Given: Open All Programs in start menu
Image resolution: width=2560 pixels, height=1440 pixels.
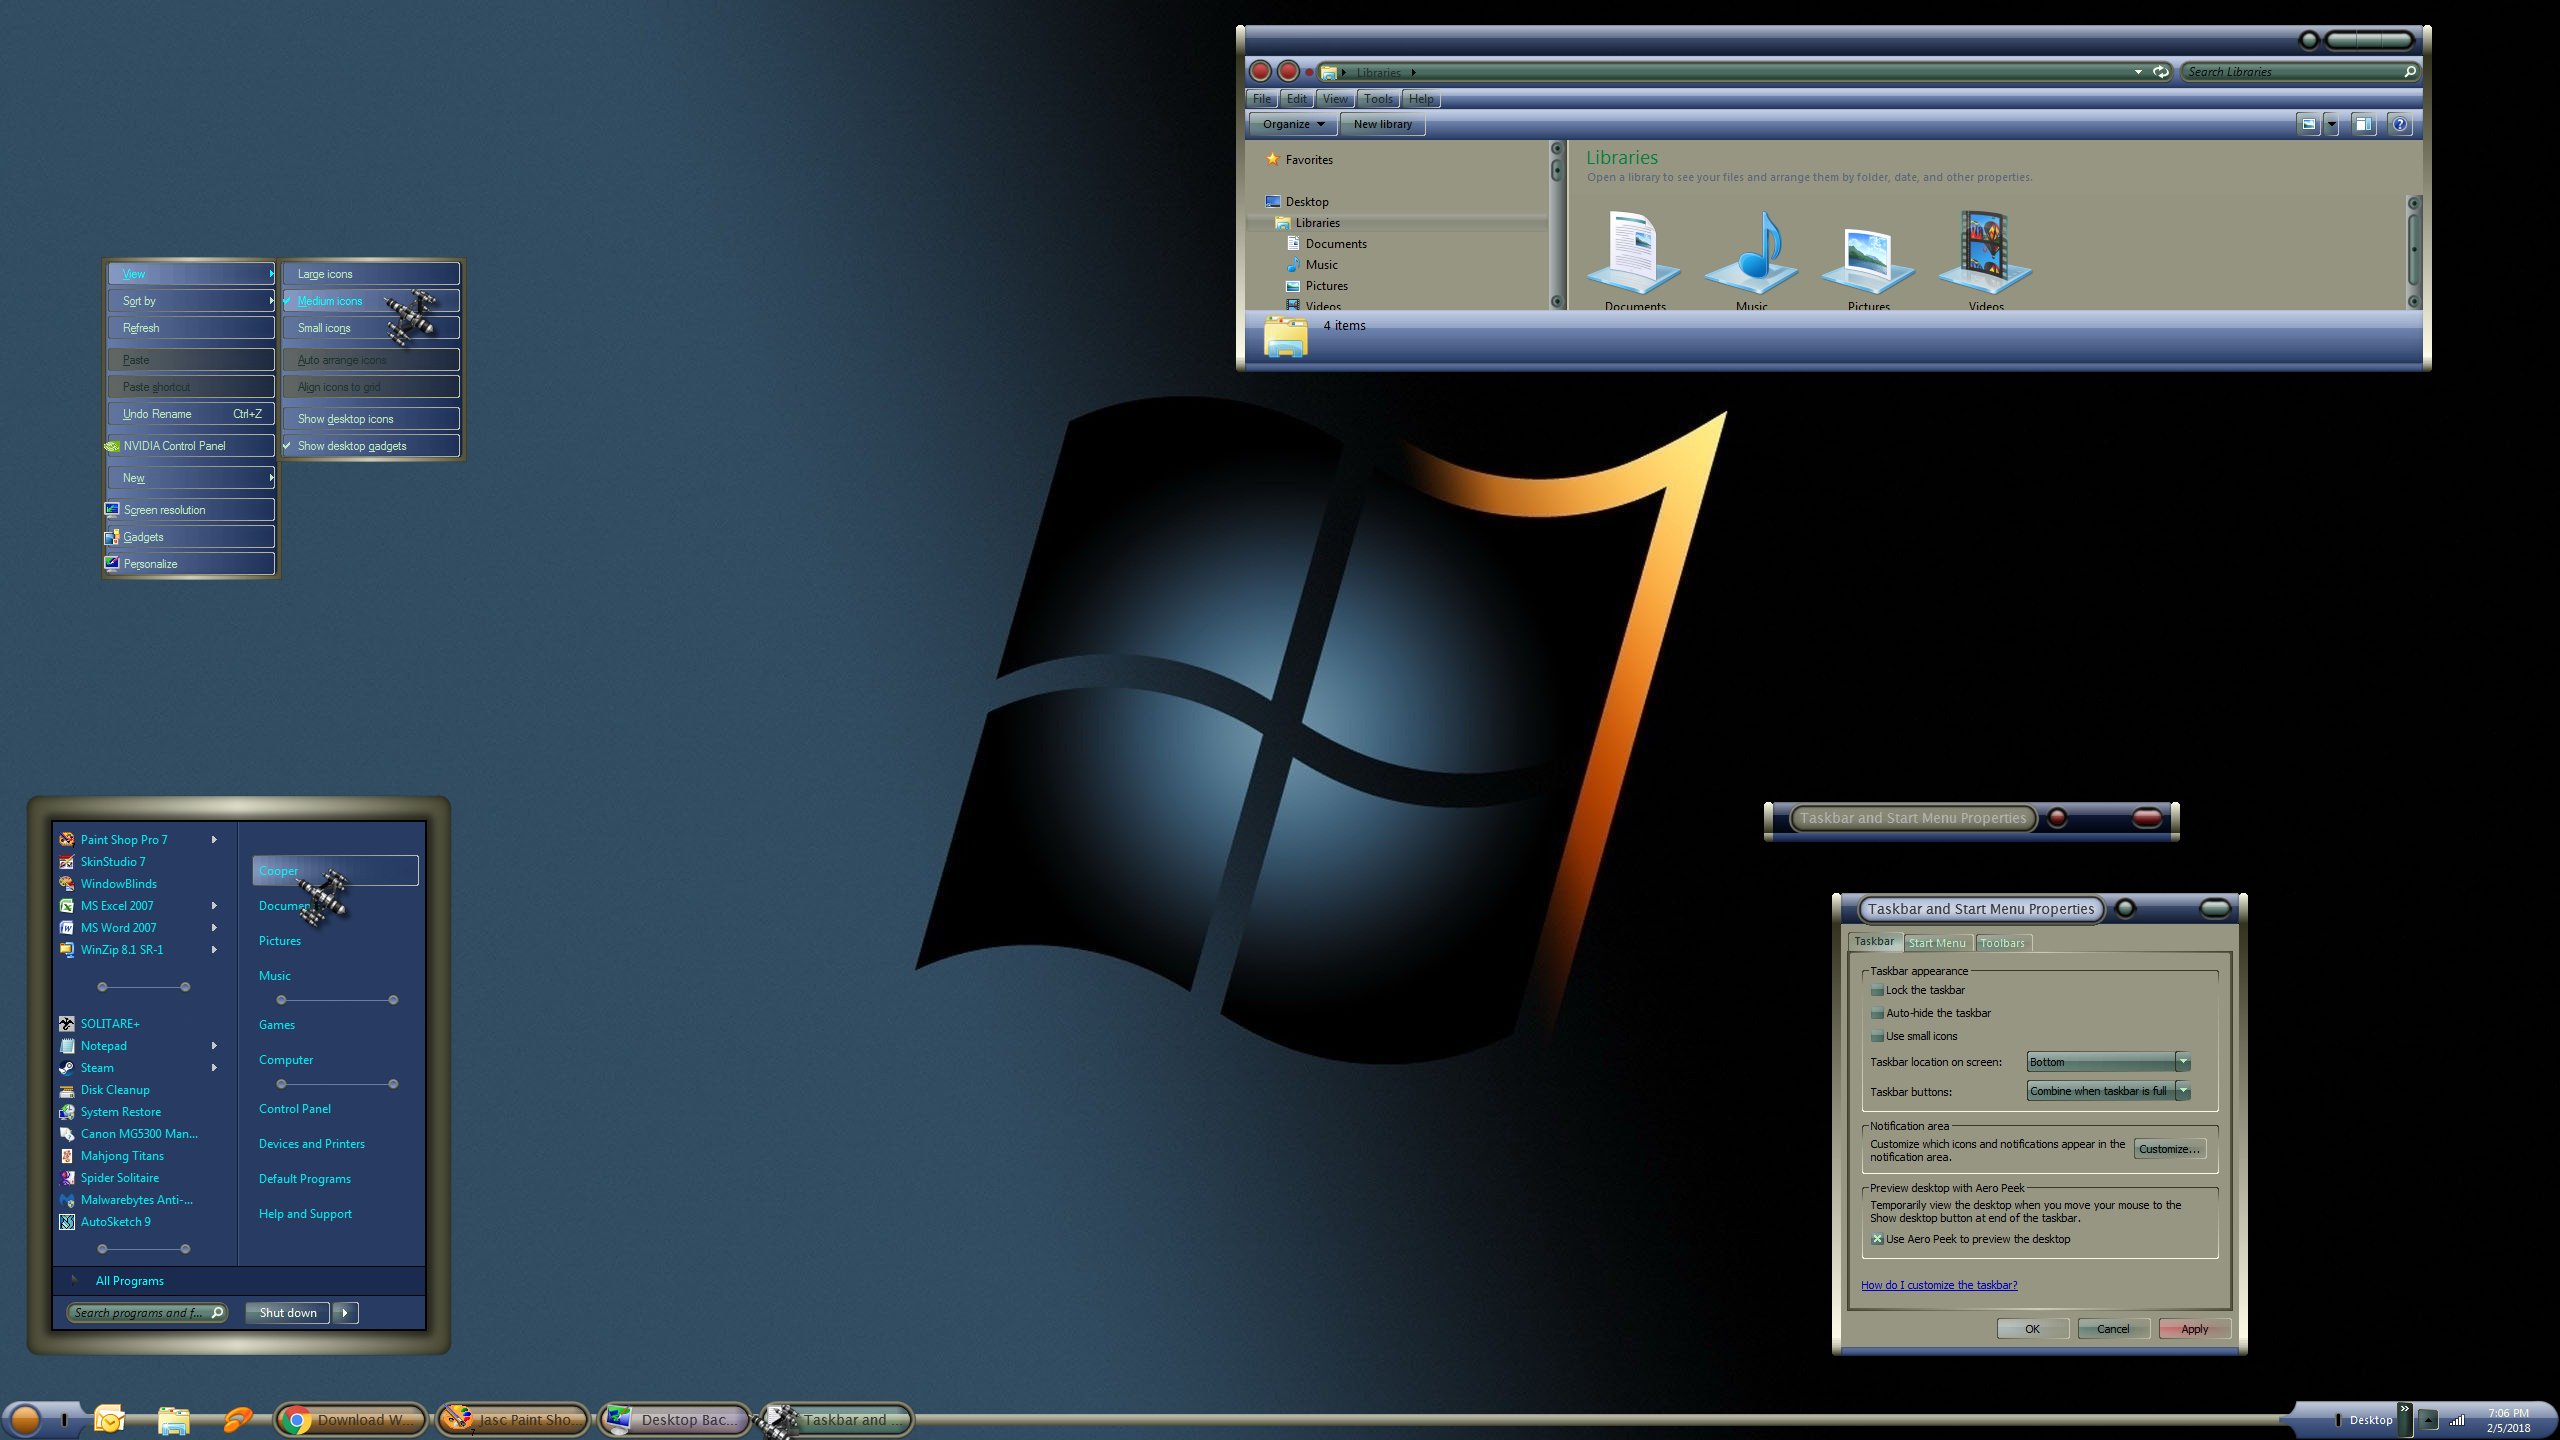Looking at the screenshot, I should [130, 1281].
